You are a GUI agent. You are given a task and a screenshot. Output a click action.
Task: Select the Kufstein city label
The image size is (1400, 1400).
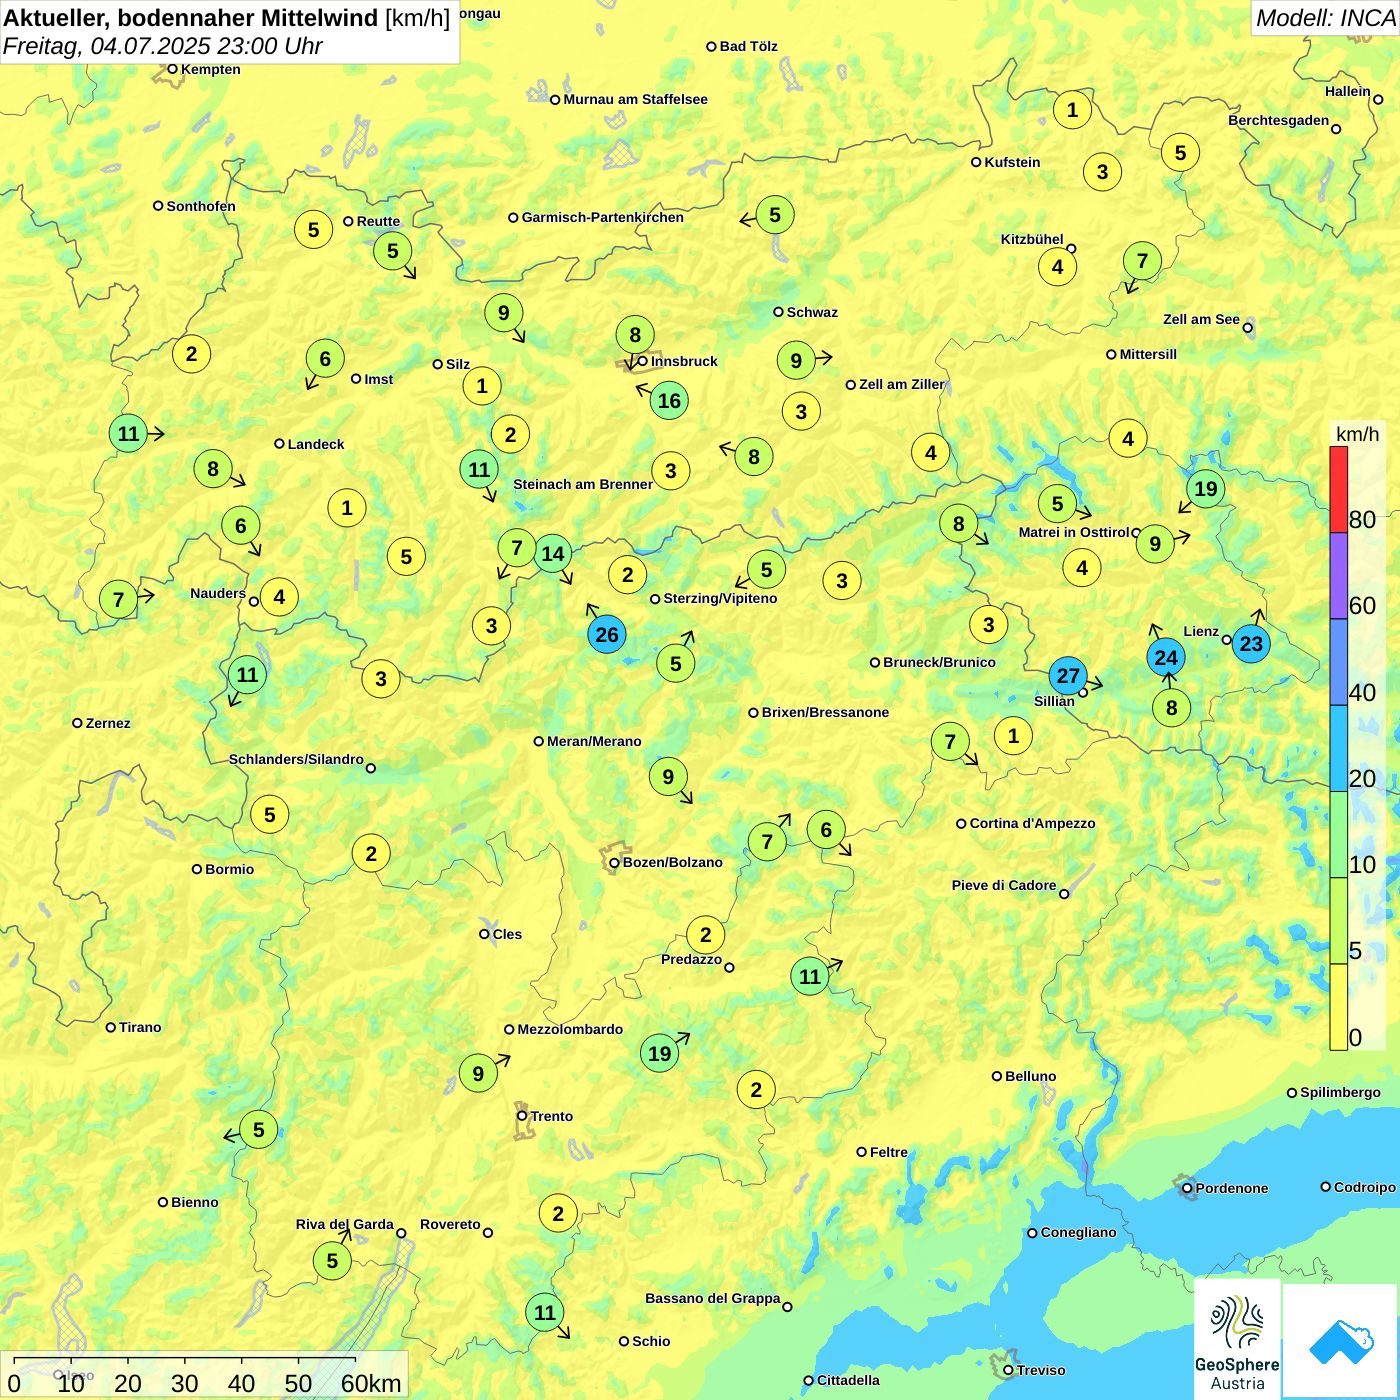(x=1012, y=162)
